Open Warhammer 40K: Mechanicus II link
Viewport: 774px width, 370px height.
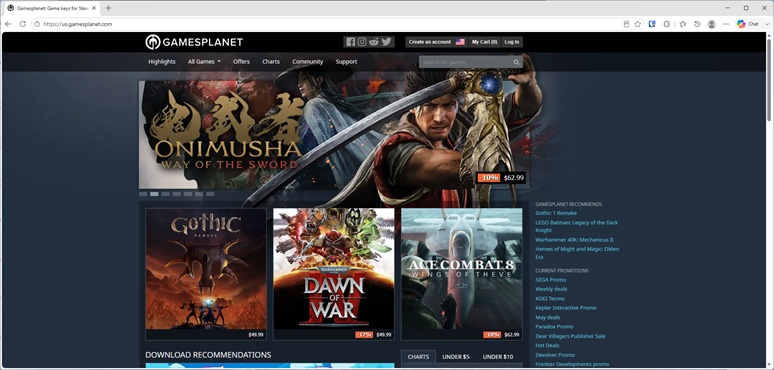574,240
